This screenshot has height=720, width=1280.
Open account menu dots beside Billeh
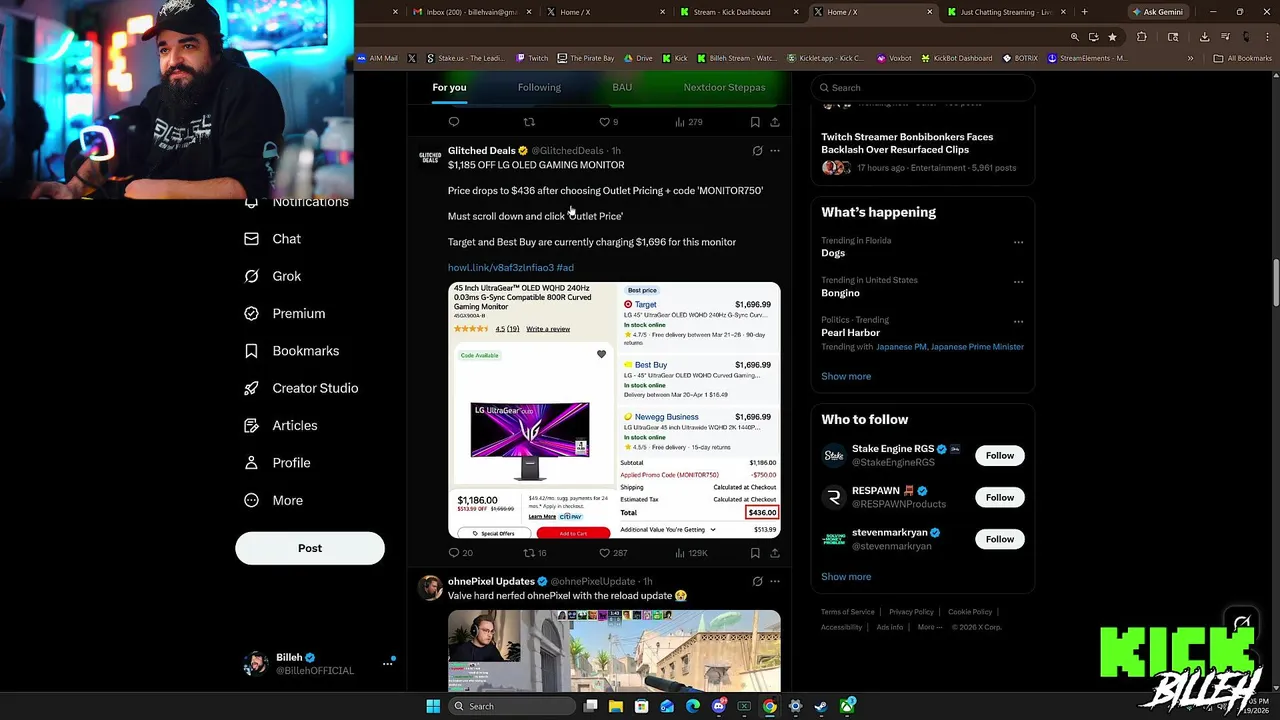(x=388, y=663)
